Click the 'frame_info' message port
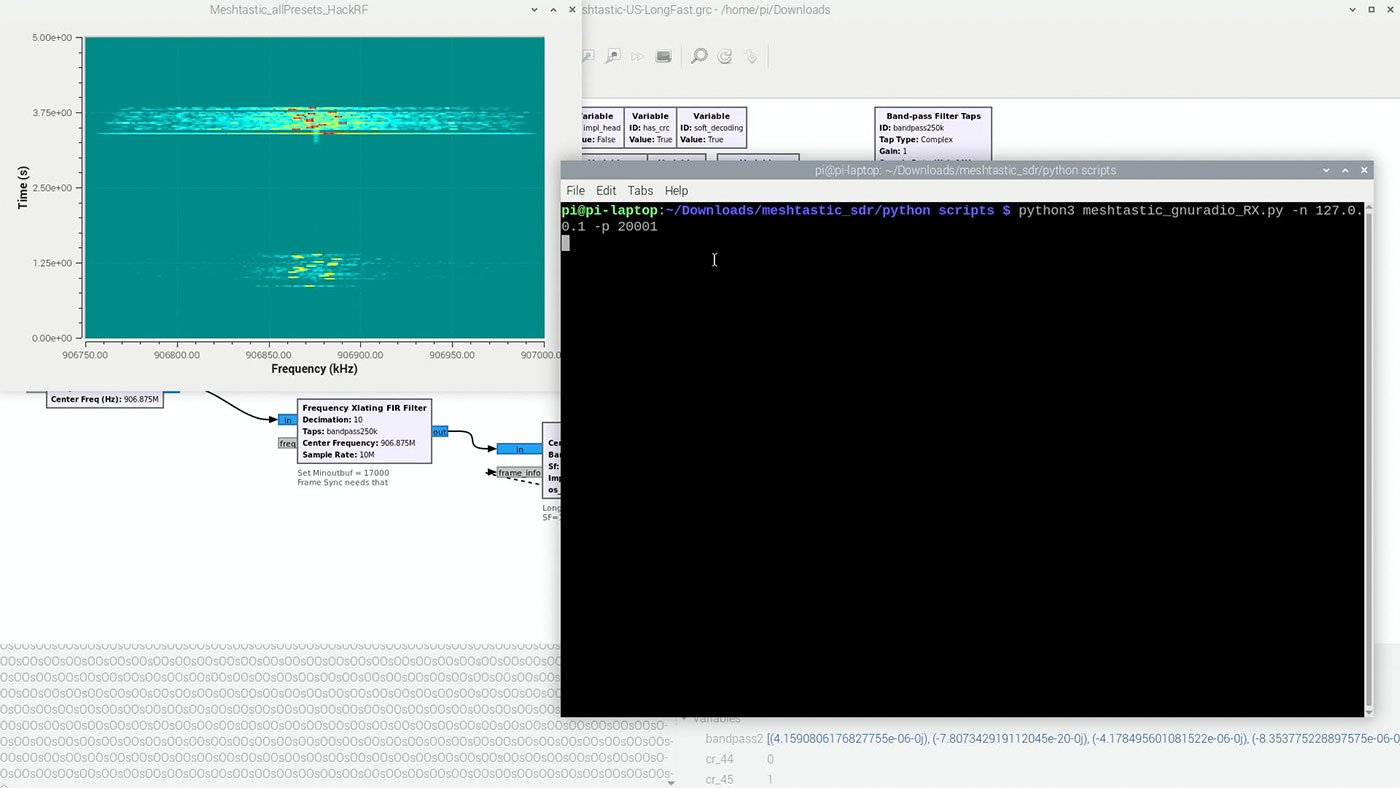1400x788 pixels. (519, 473)
